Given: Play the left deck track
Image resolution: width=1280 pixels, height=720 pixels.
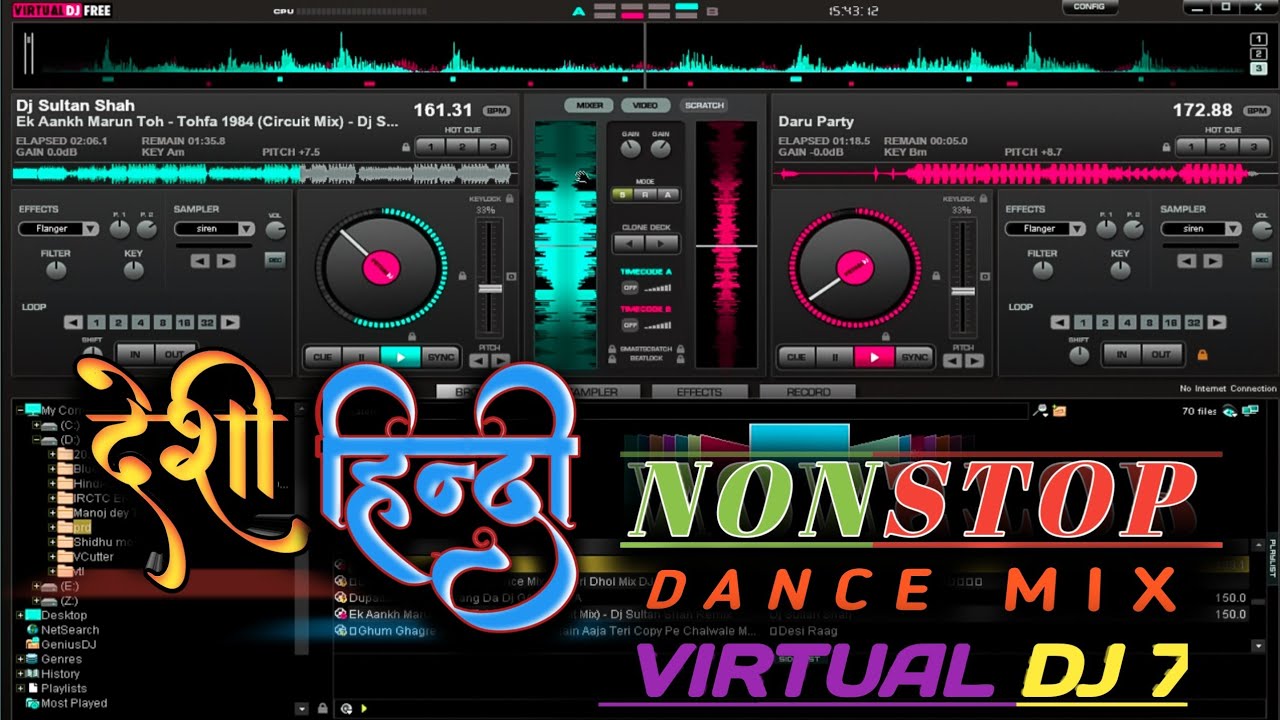Looking at the screenshot, I should (400, 356).
